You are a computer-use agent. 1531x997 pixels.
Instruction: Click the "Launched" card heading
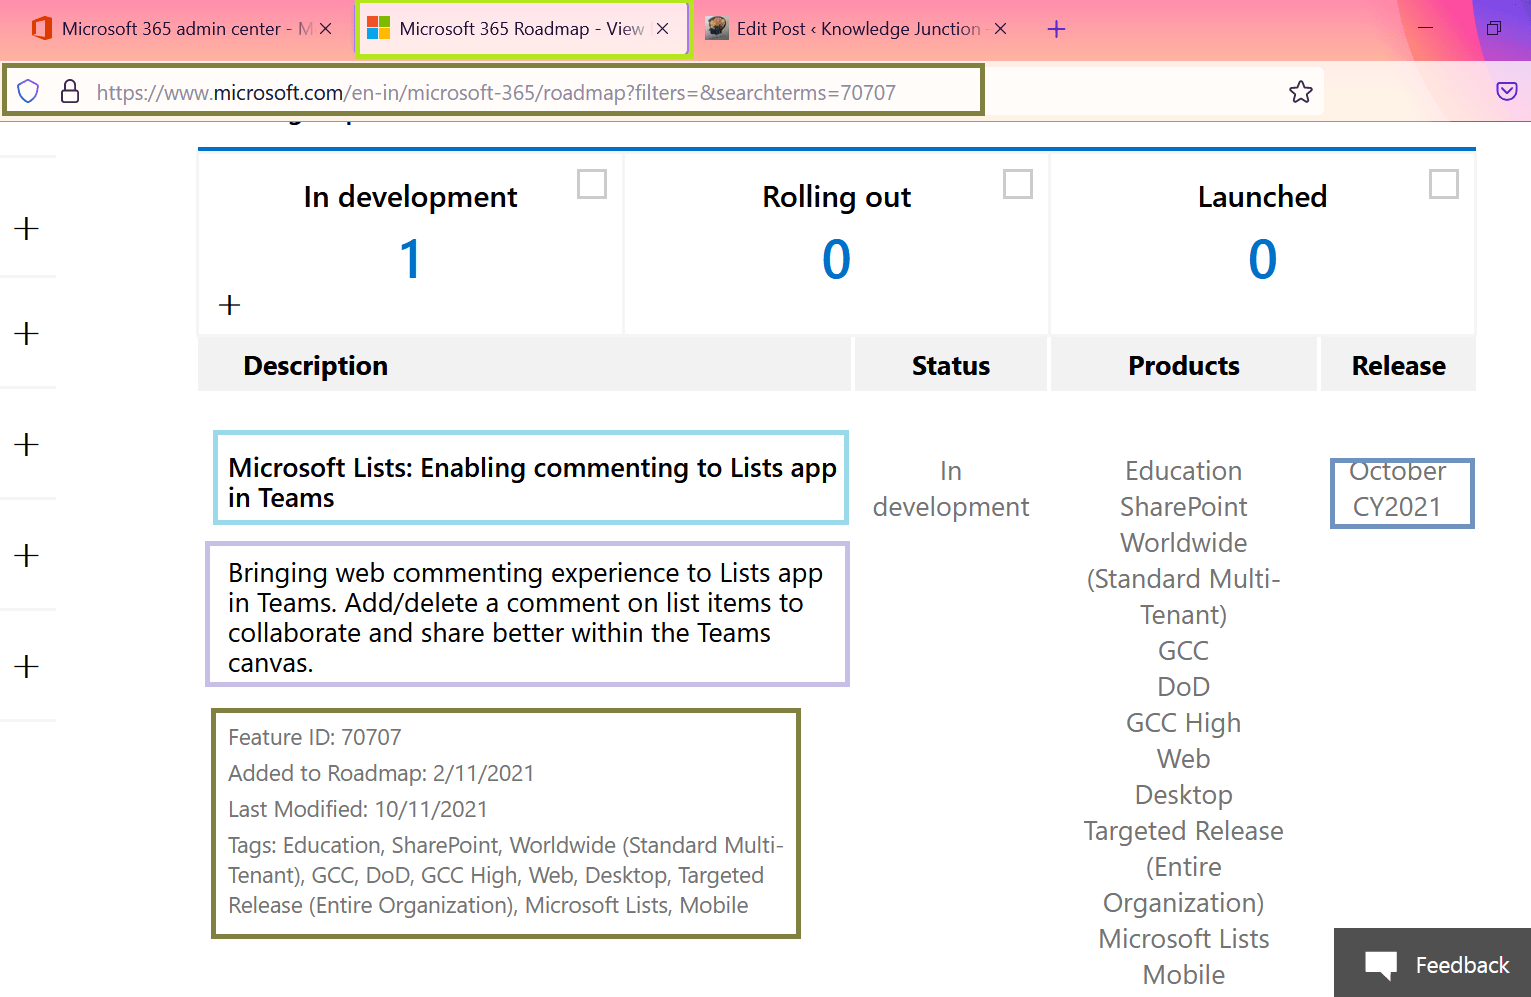coord(1263,197)
